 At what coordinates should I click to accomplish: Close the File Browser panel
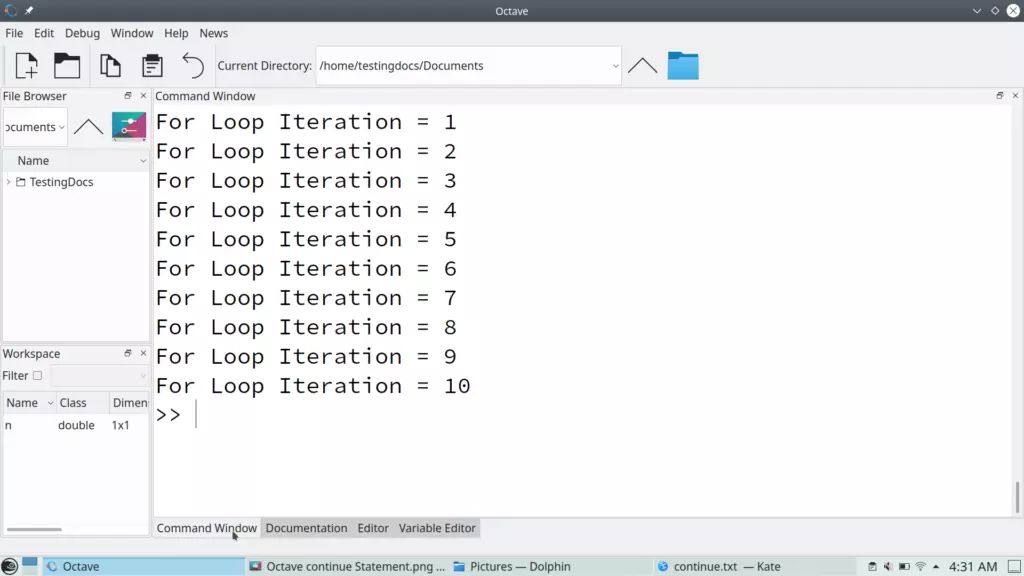point(144,95)
